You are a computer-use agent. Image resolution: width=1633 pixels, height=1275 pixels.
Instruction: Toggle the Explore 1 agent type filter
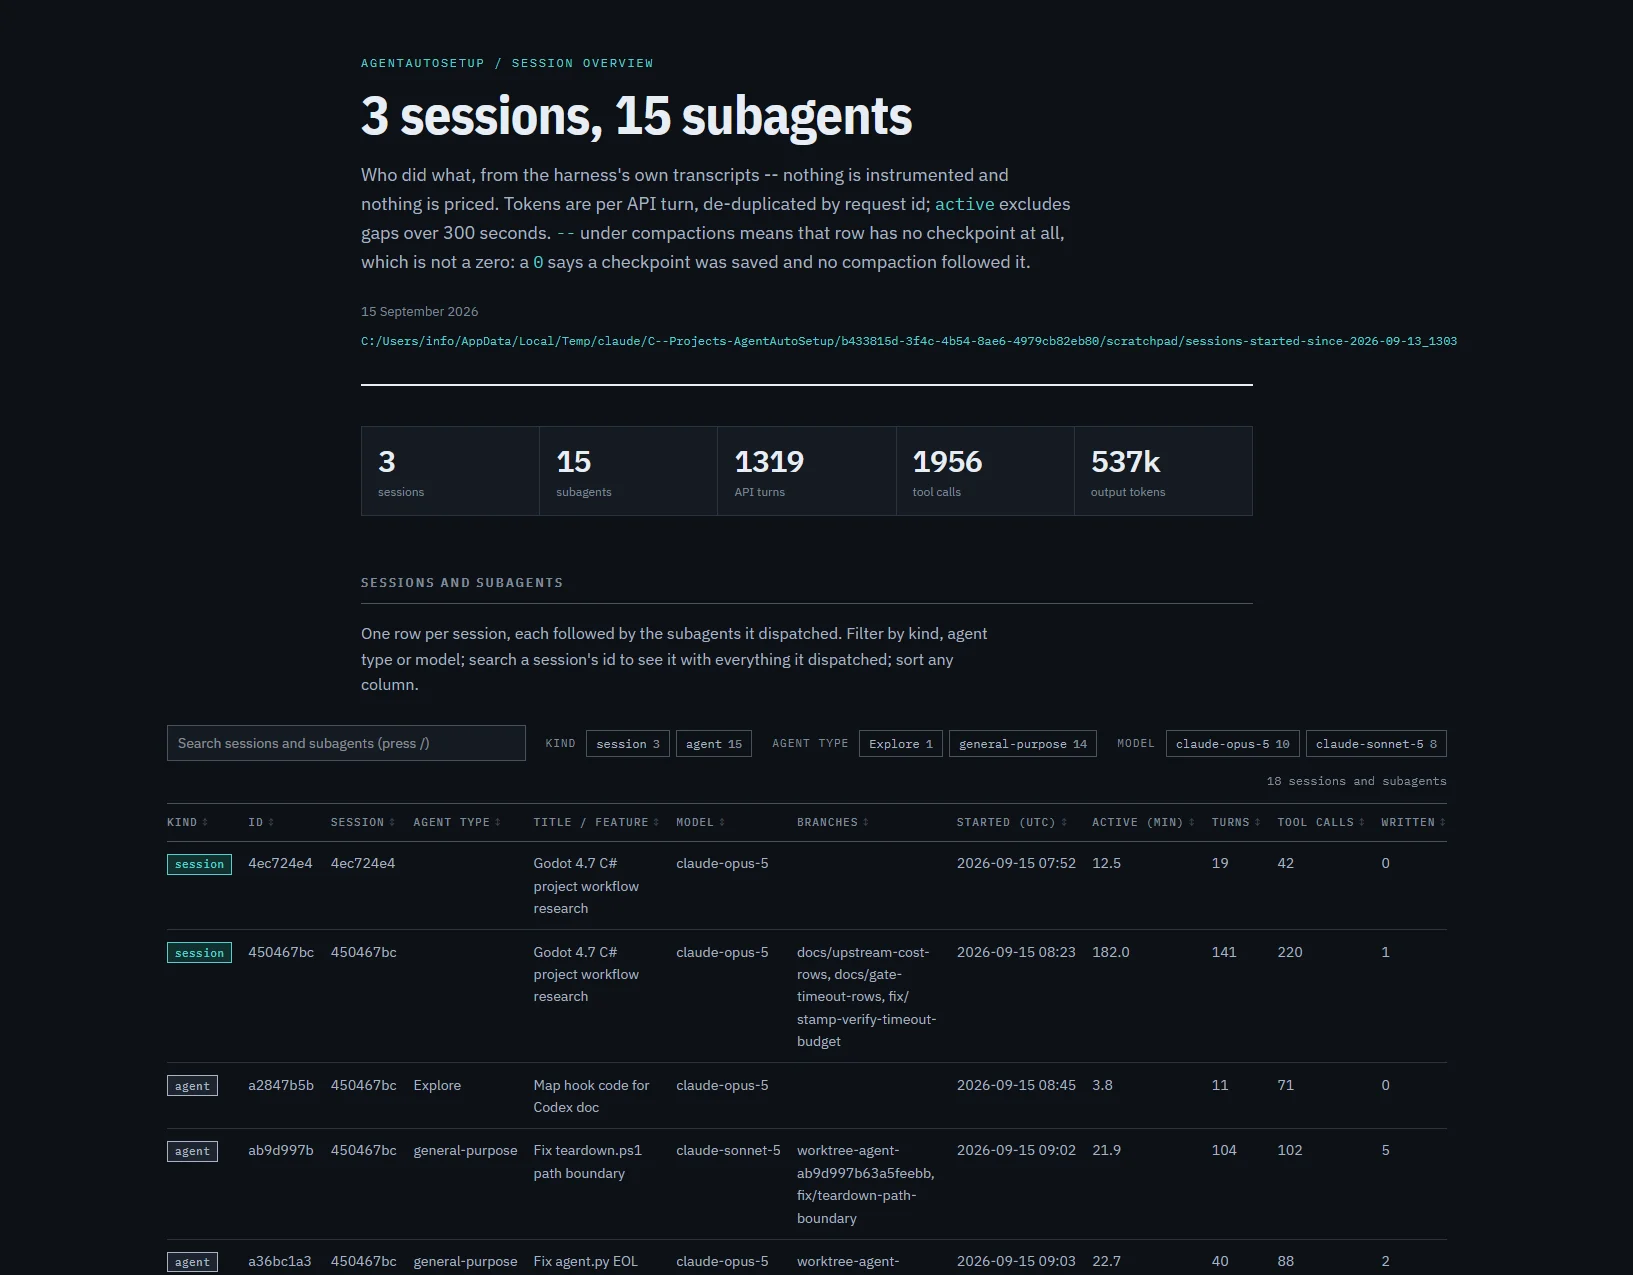[x=901, y=744]
